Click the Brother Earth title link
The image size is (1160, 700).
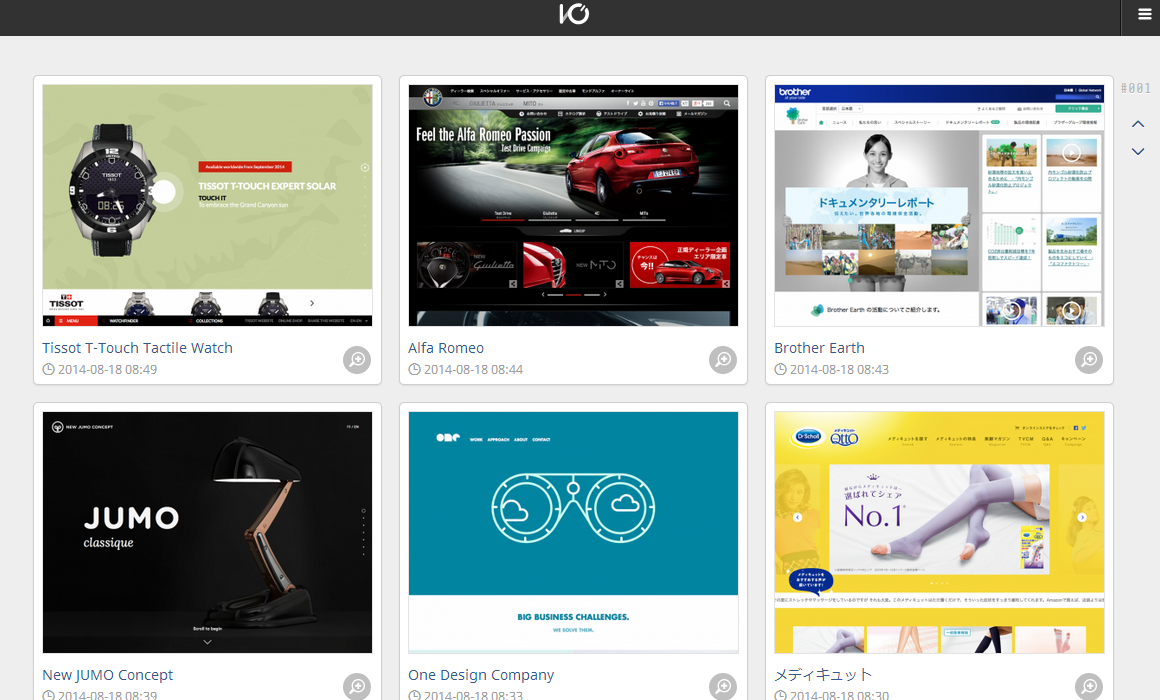(x=819, y=348)
